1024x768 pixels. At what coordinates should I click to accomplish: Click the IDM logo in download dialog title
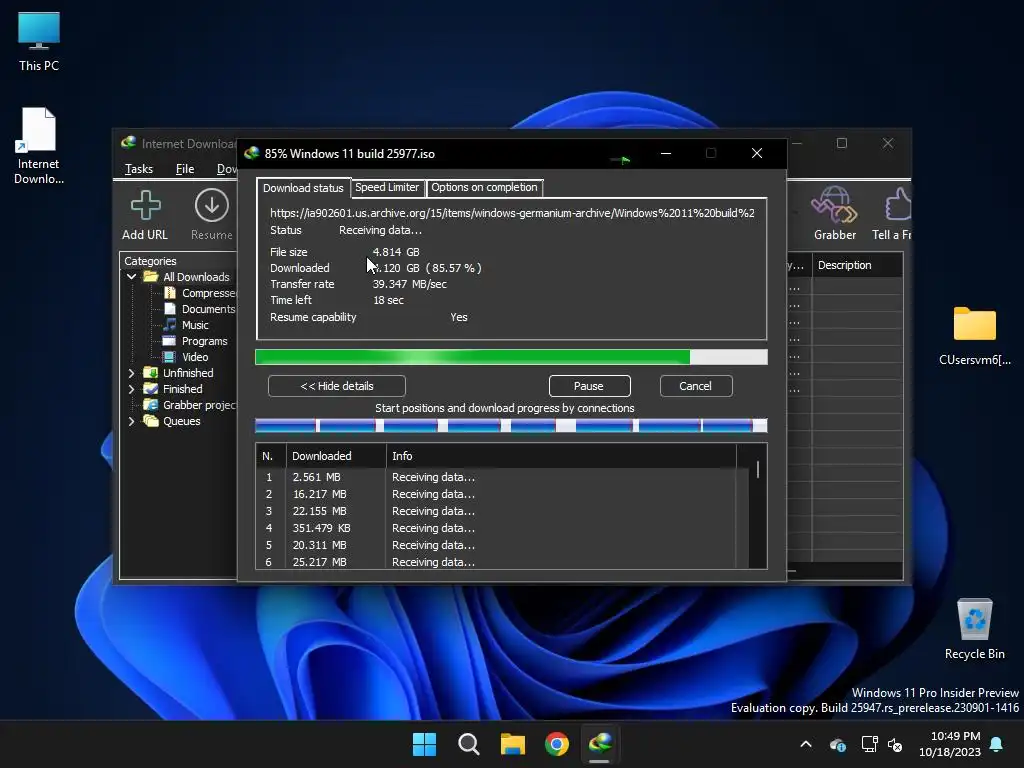pyautogui.click(x=251, y=153)
